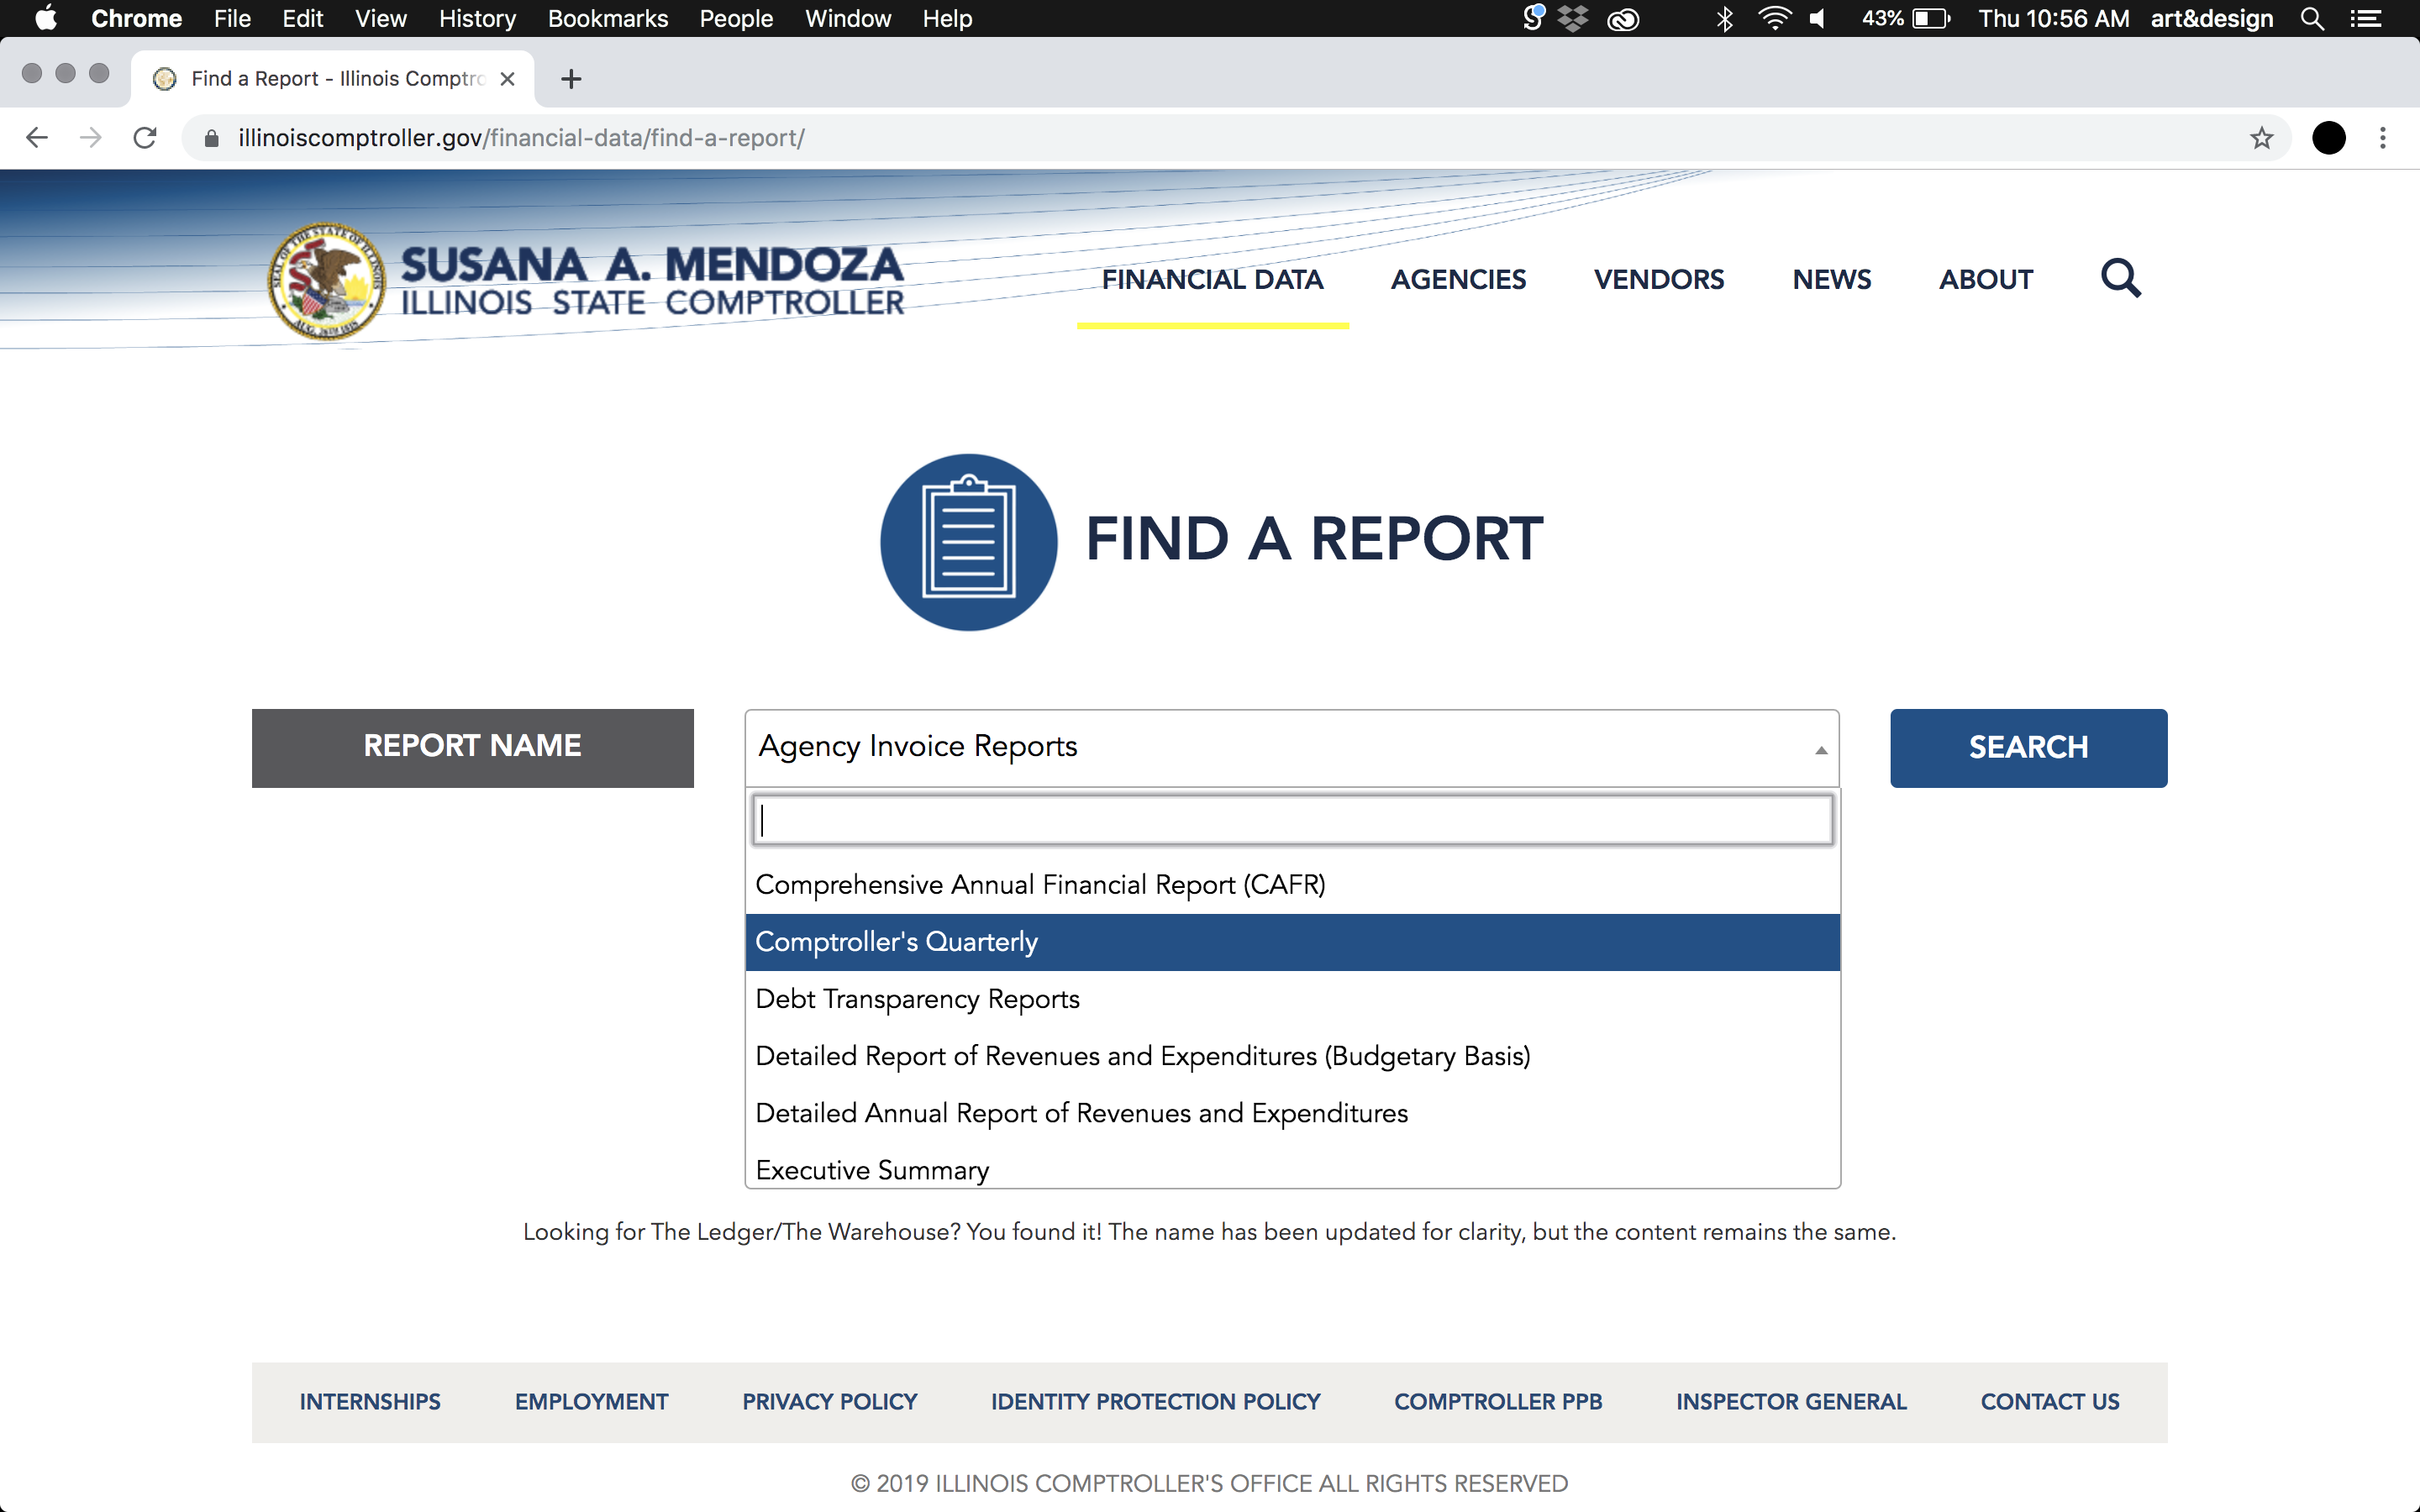Open the History menu
The image size is (2420, 1512).
point(477,18)
